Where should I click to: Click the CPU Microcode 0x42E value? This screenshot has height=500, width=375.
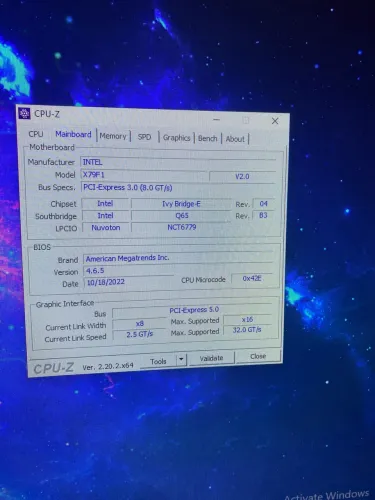[x=252, y=278]
